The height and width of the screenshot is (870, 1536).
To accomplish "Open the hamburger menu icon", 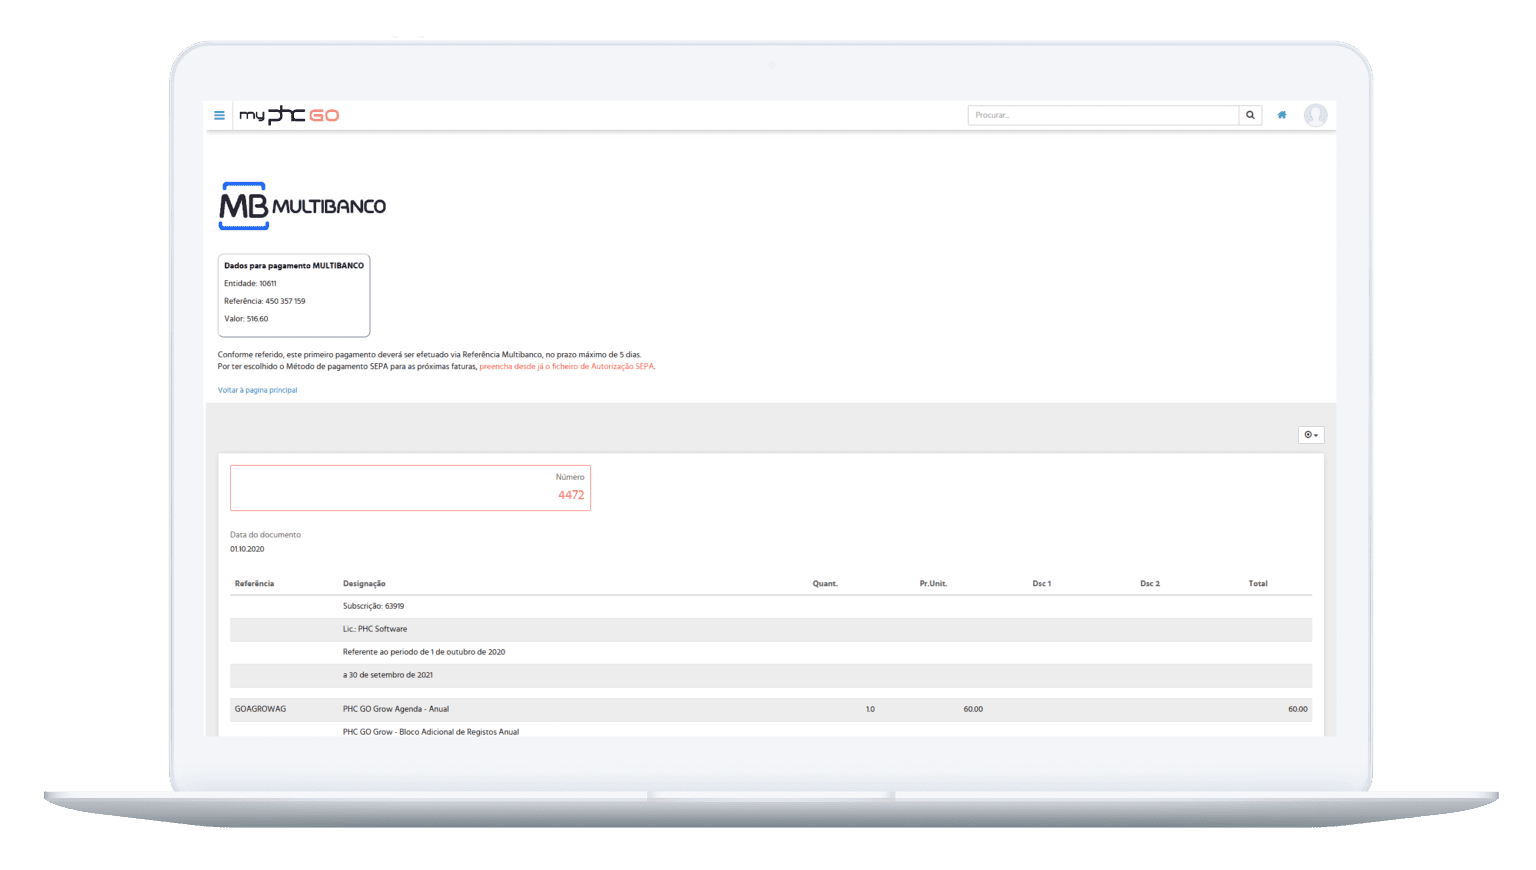I will point(219,115).
